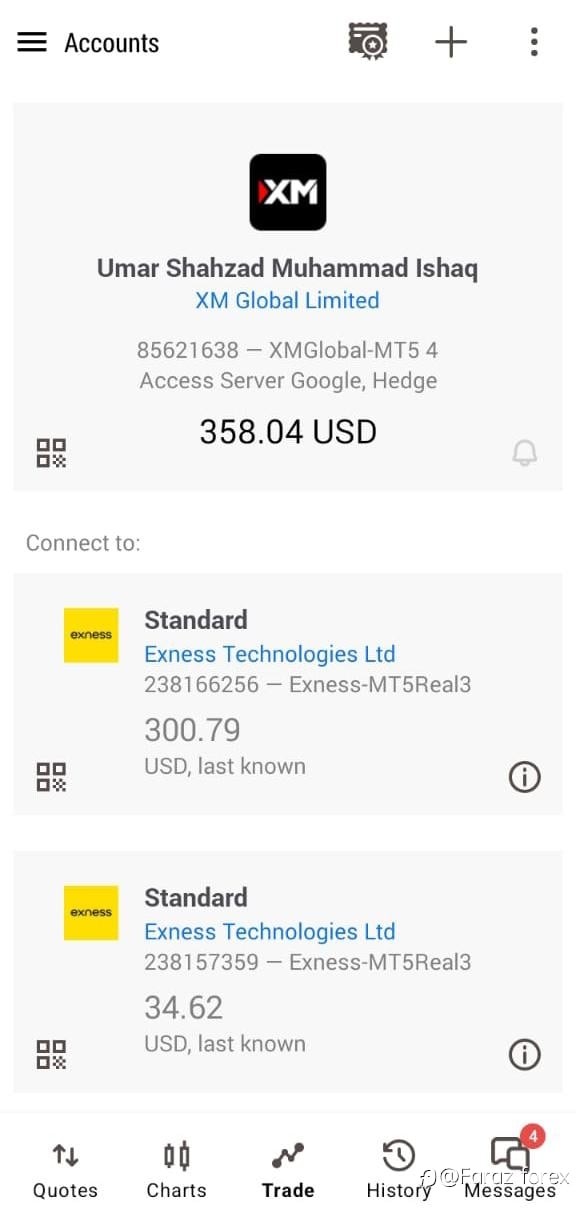
Task: Open the hamburger navigation menu
Action: (32, 42)
